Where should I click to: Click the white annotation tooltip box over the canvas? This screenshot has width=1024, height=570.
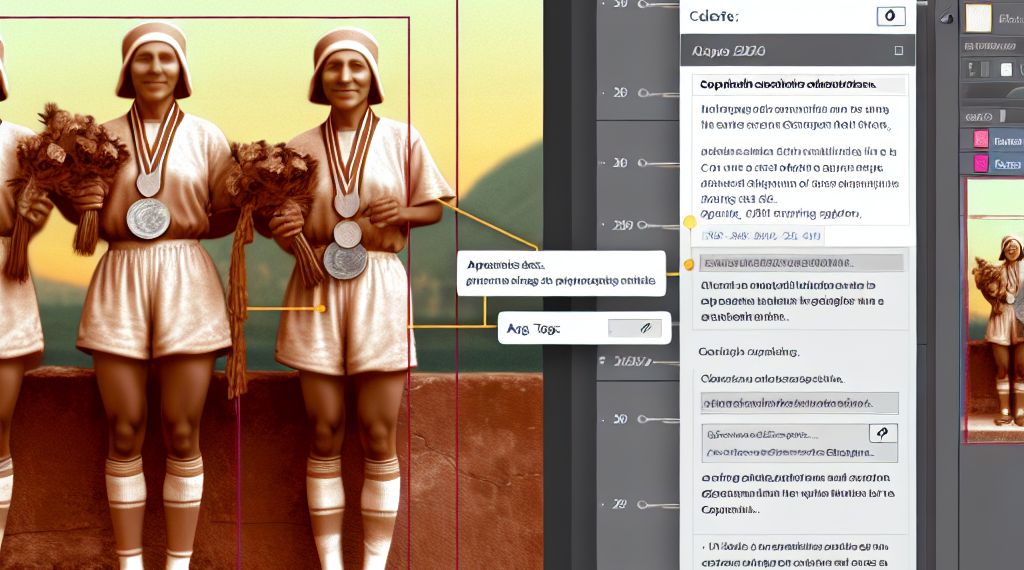point(562,273)
